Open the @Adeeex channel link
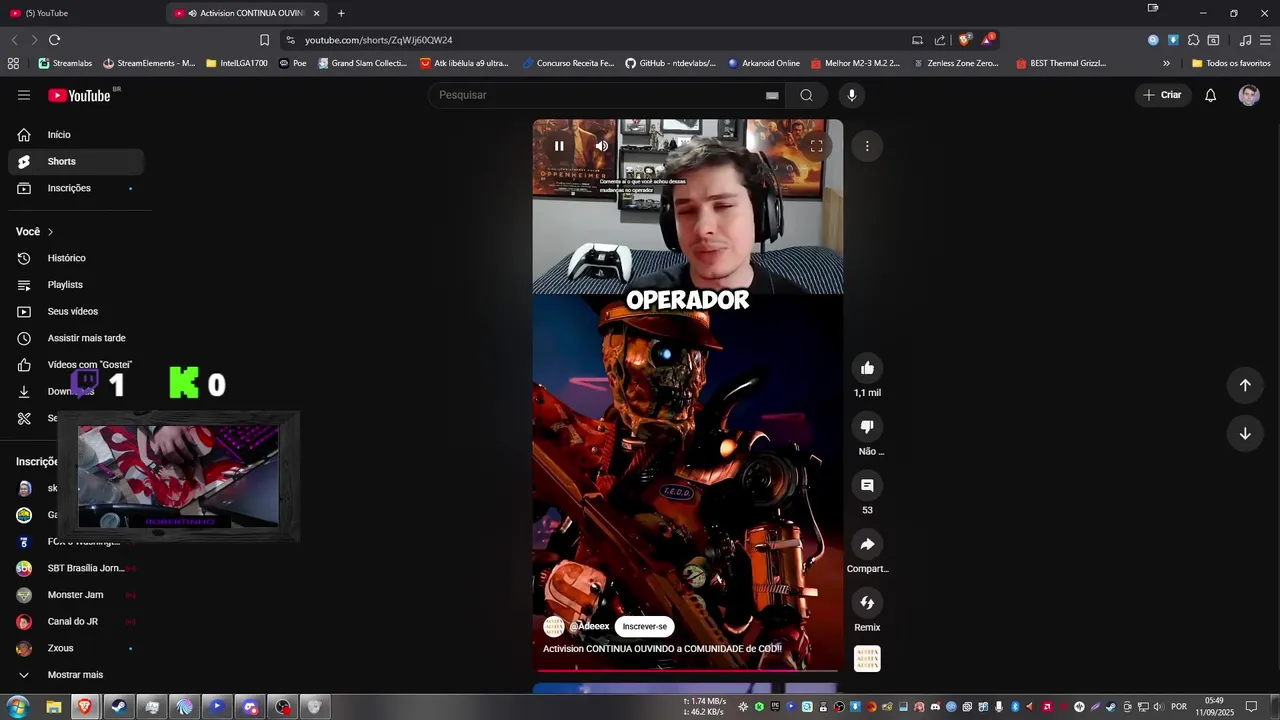1280x720 pixels. 589,627
